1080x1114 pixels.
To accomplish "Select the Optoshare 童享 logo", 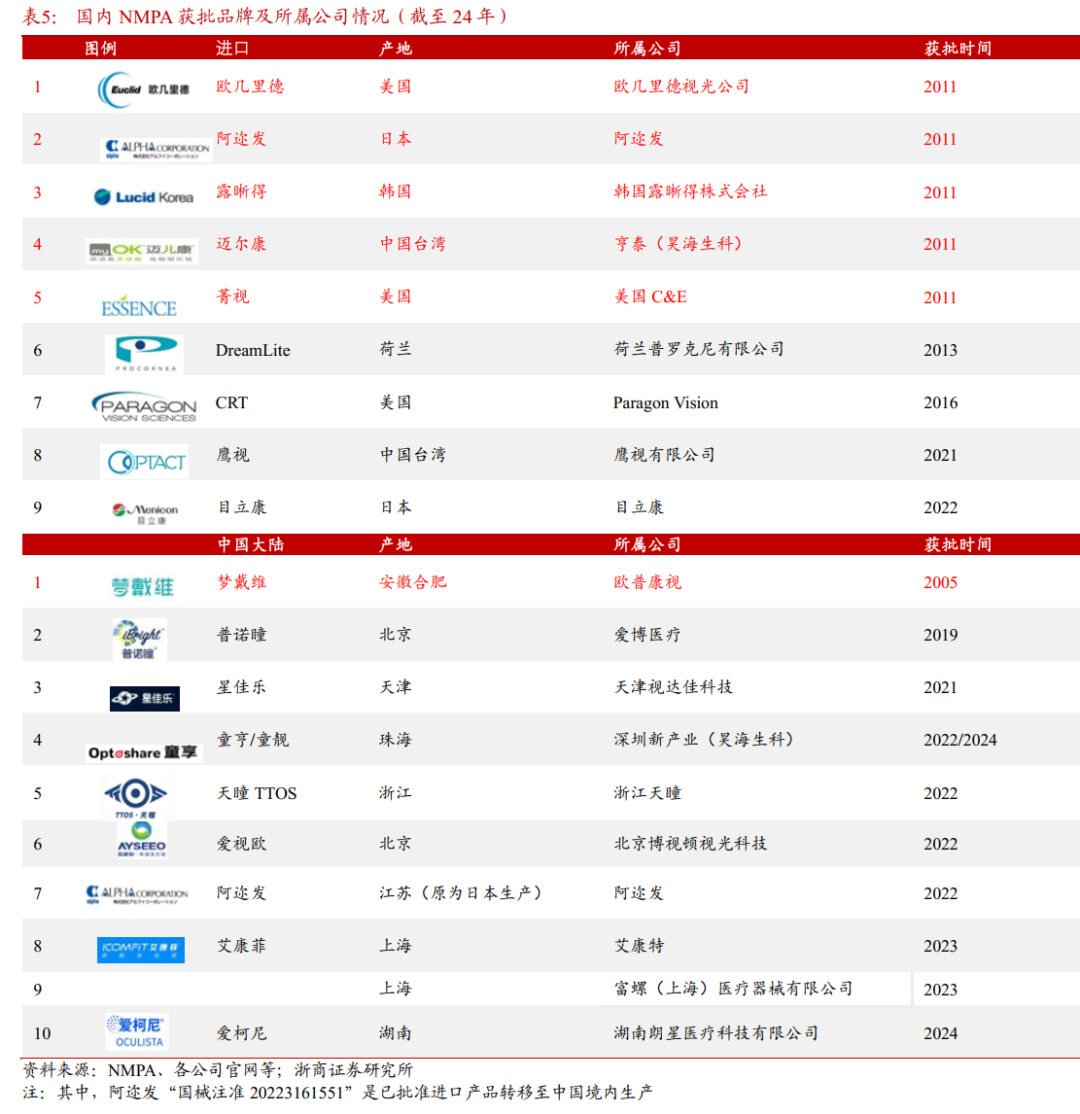I will [143, 753].
